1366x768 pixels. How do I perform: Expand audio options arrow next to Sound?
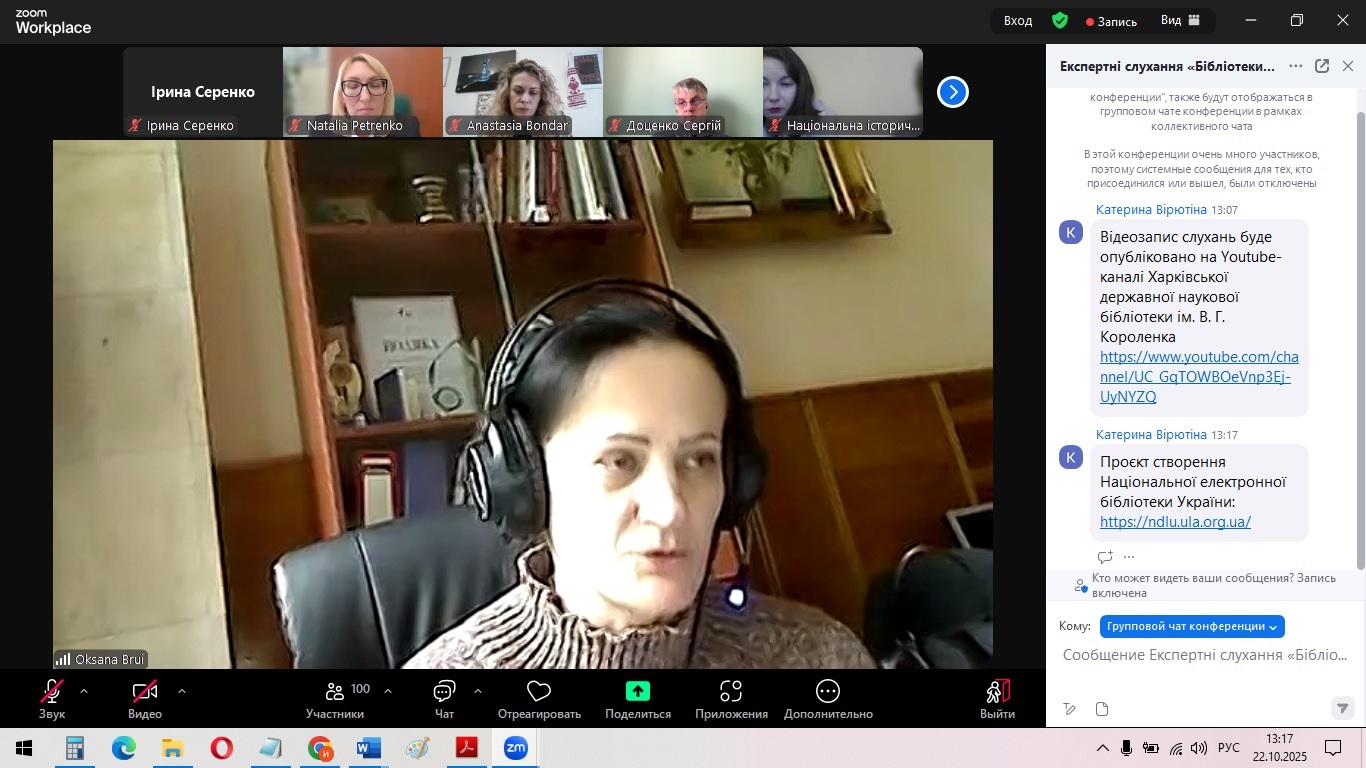pyautogui.click(x=84, y=691)
